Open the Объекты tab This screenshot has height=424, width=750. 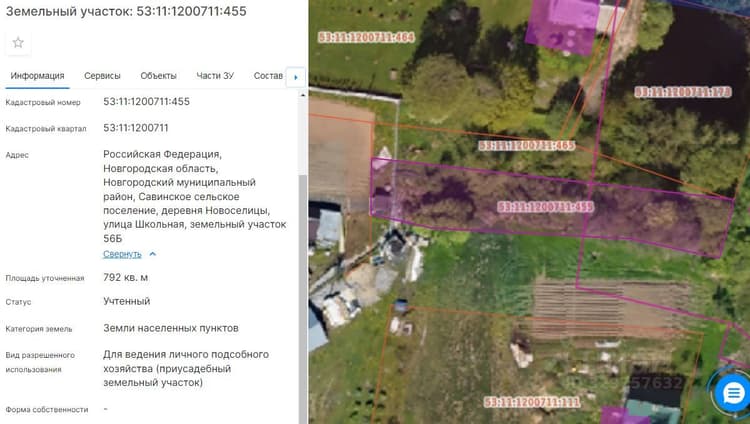[158, 76]
